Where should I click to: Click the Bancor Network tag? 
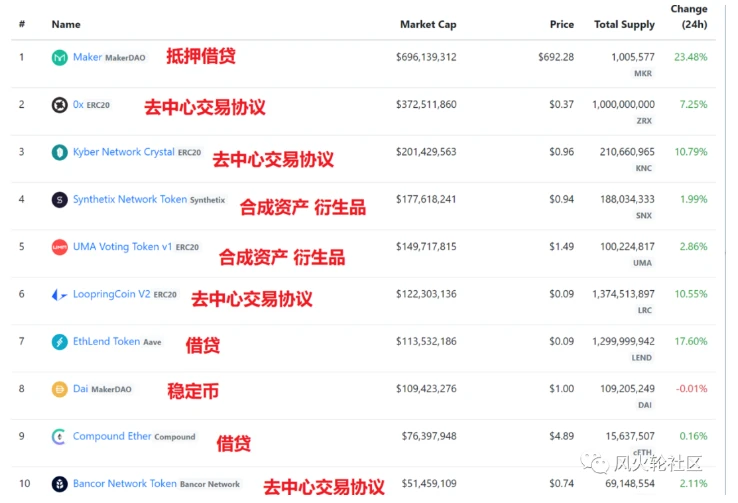[210, 484]
